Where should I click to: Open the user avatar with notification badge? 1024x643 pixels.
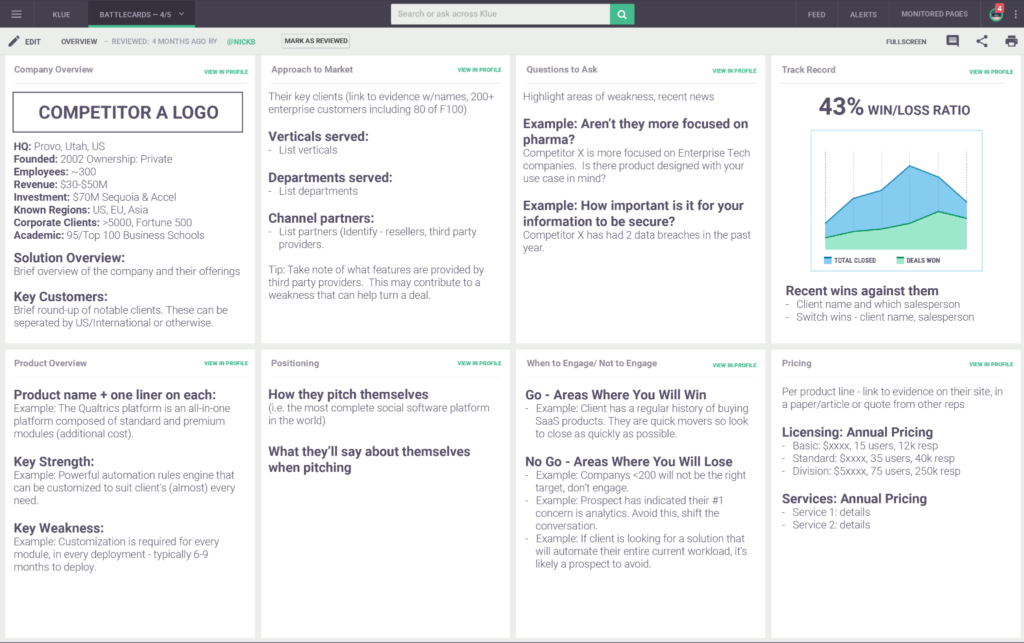996,14
